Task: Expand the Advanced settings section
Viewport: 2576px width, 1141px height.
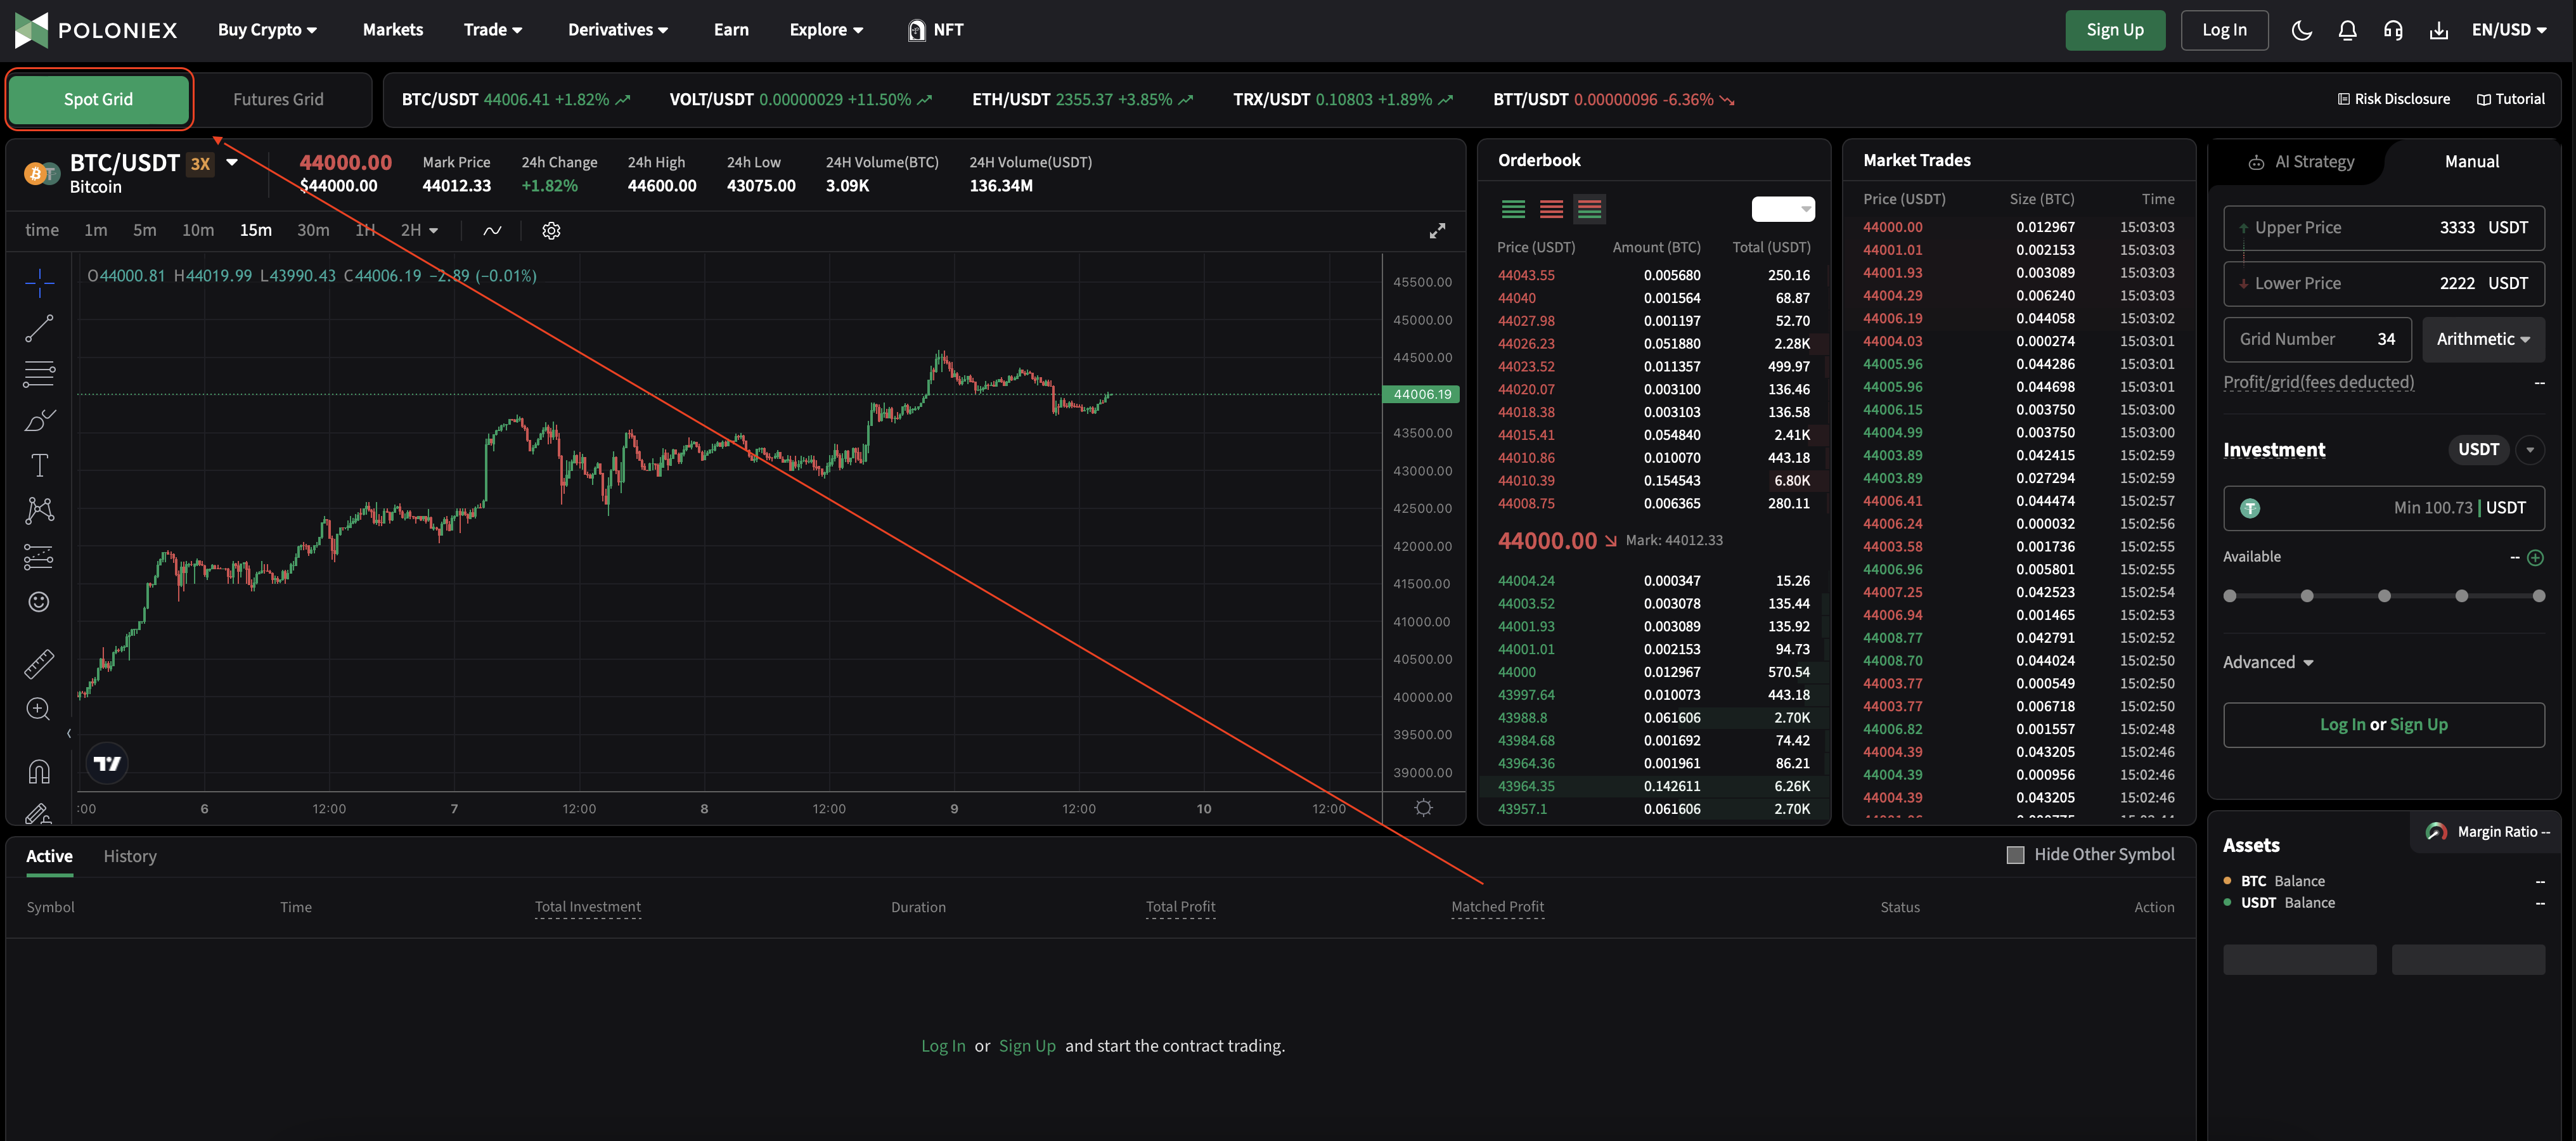Action: click(2267, 662)
